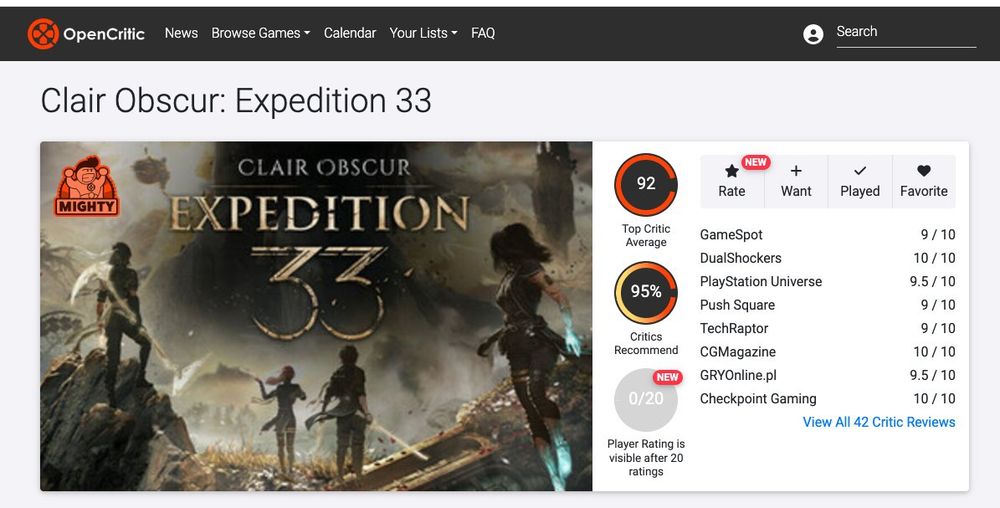Image resolution: width=1000 pixels, height=508 pixels.
Task: Open the GRYOnline.pl review
Action: click(738, 375)
